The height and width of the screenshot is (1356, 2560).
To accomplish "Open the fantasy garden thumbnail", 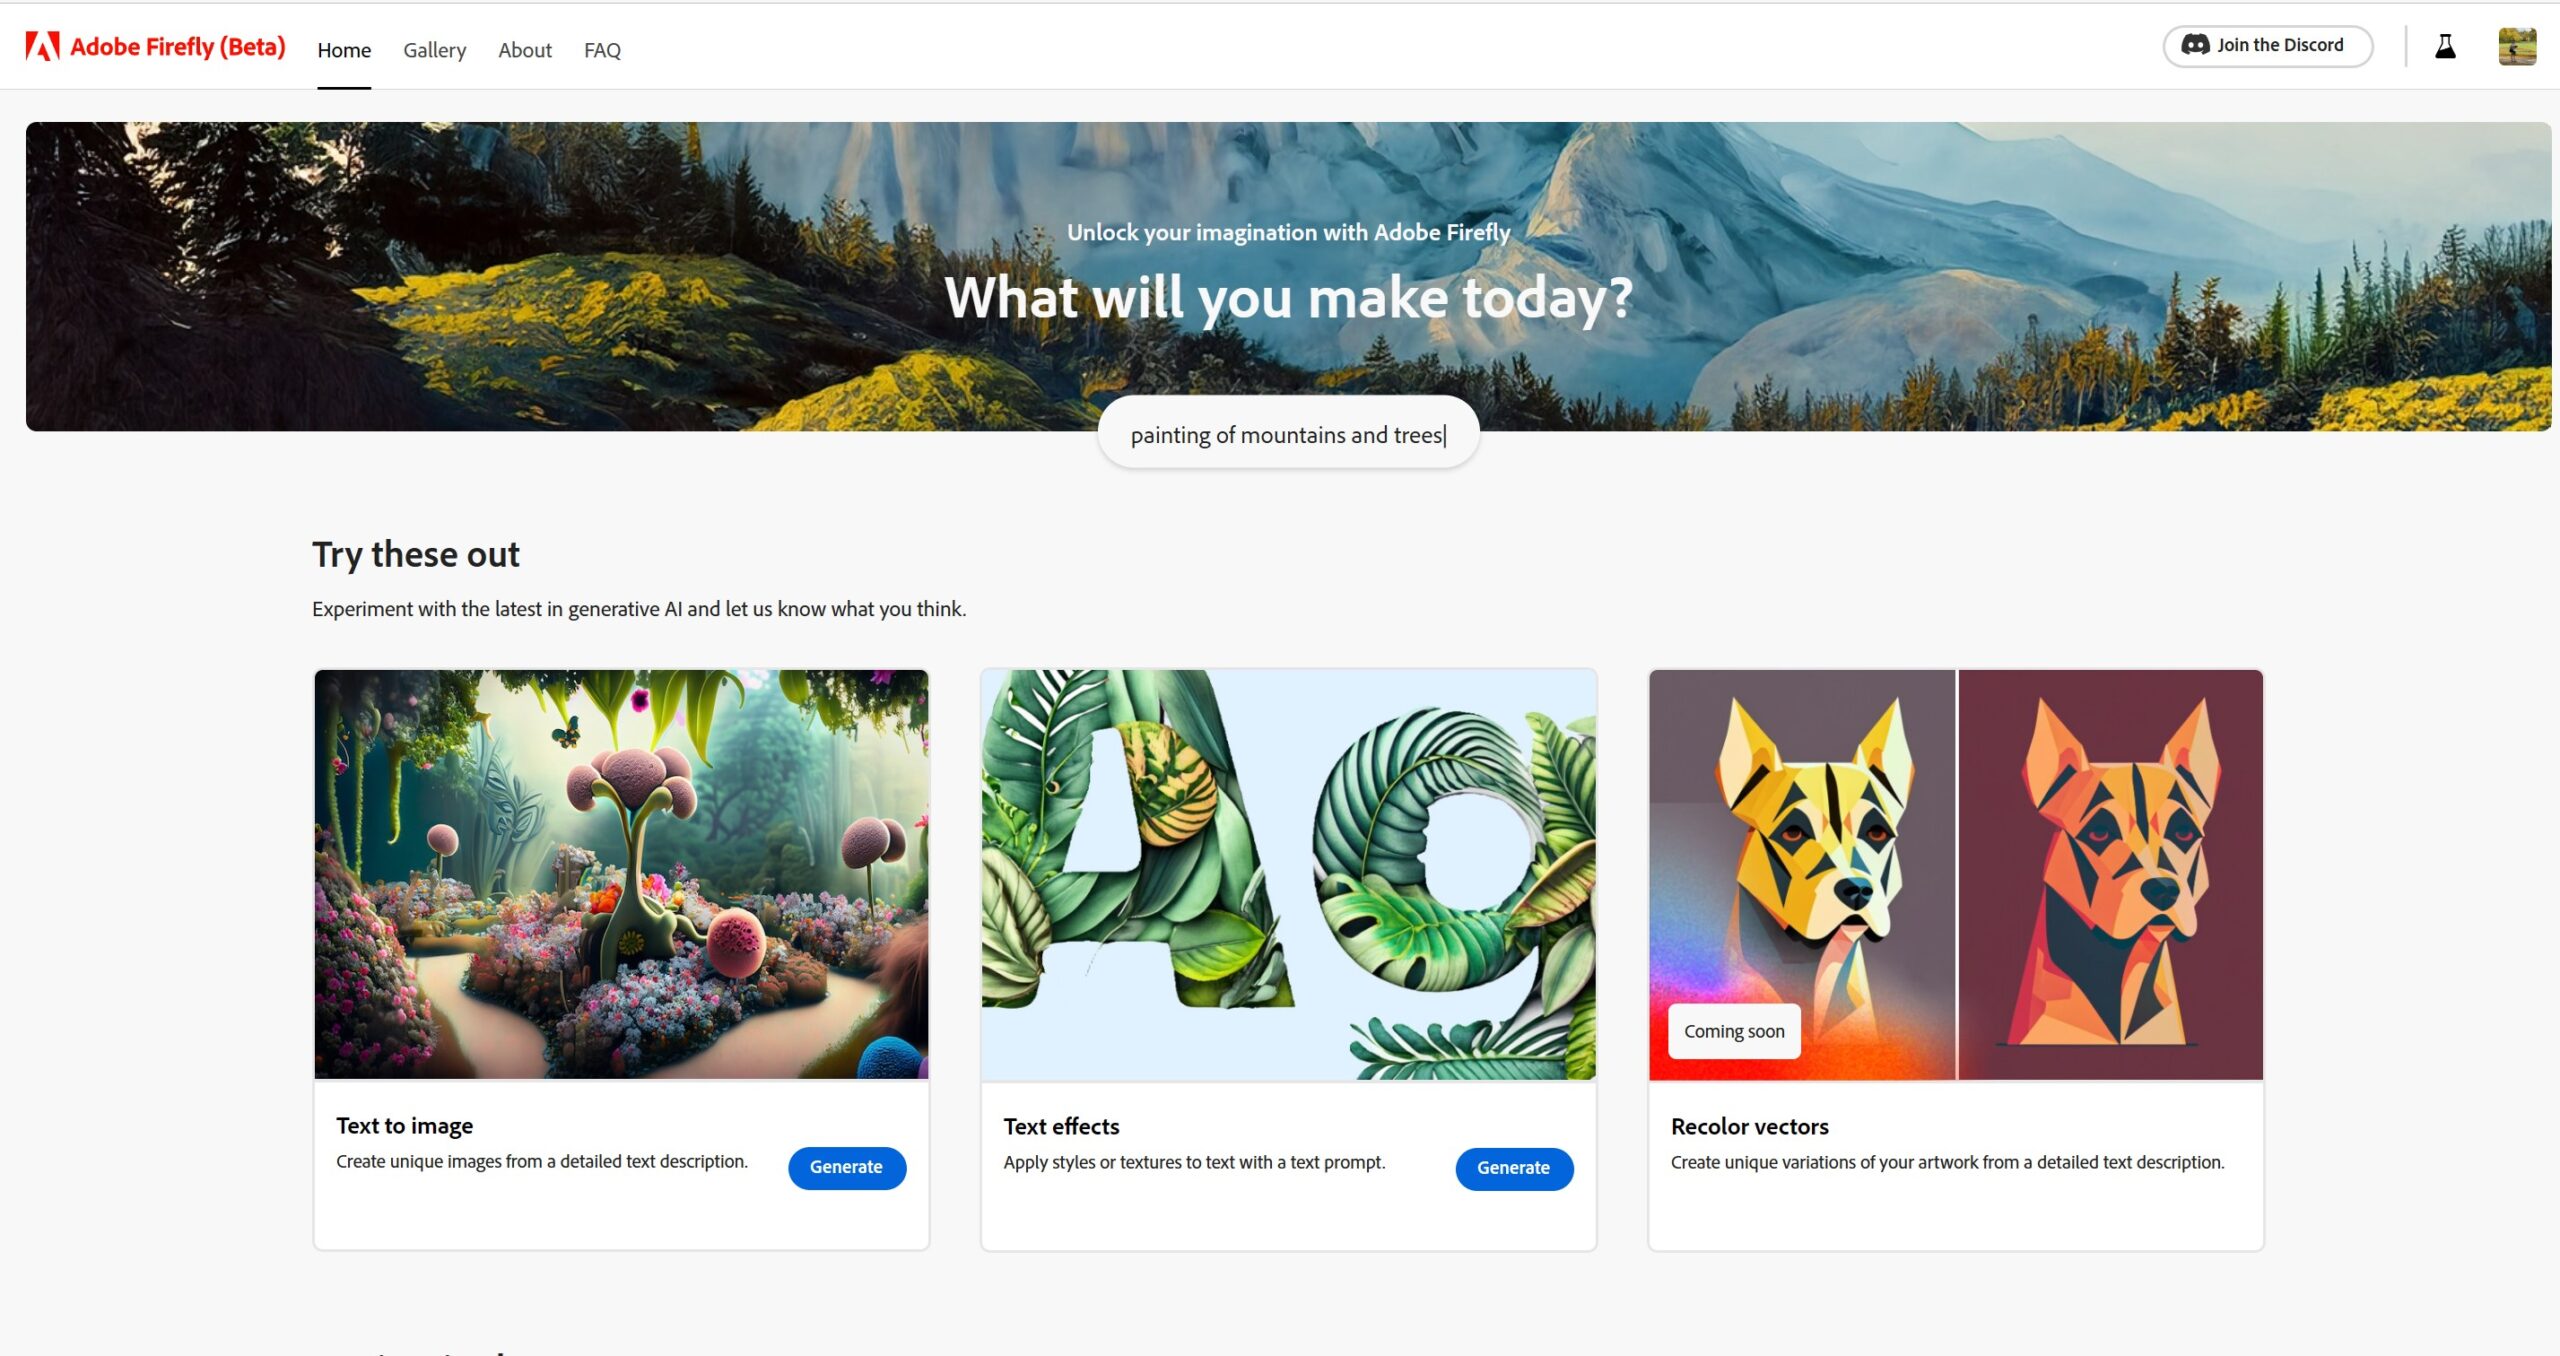I will pyautogui.click(x=621, y=874).
